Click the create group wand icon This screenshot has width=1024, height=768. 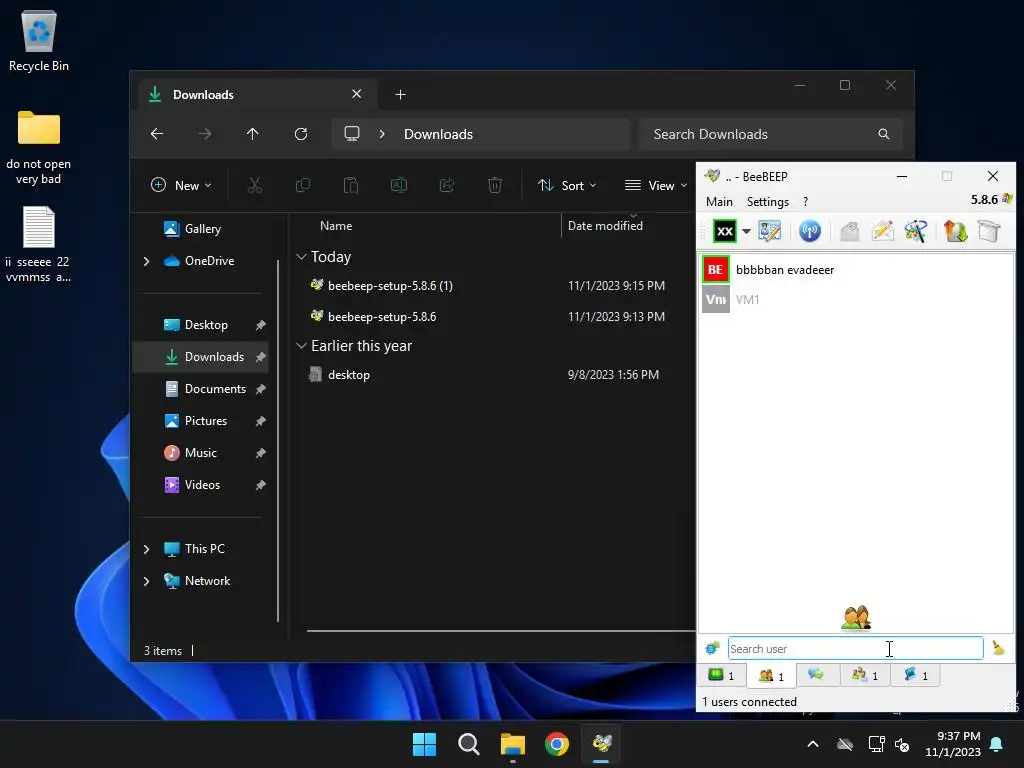pyautogui.click(x=916, y=231)
